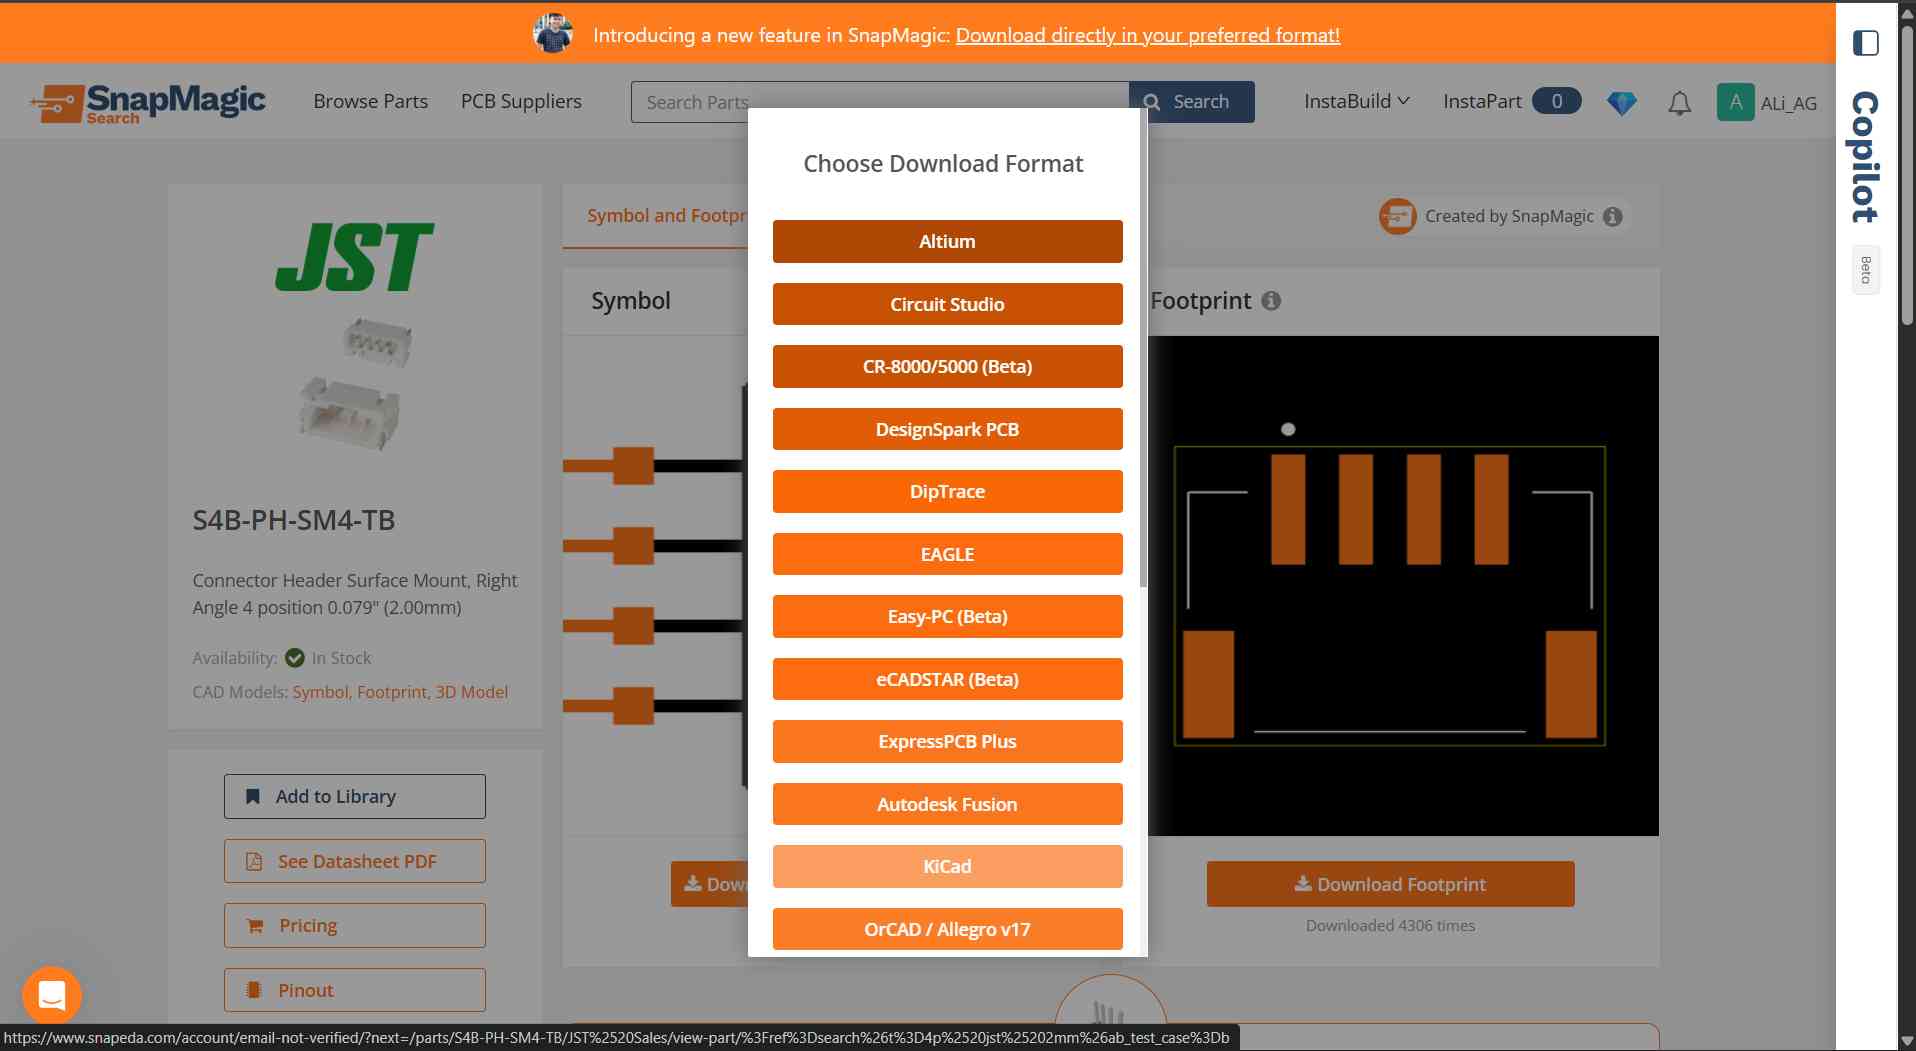Viewport: 1916px width, 1051px height.
Task: Click the JST manufacturer logo
Action: [x=354, y=257]
